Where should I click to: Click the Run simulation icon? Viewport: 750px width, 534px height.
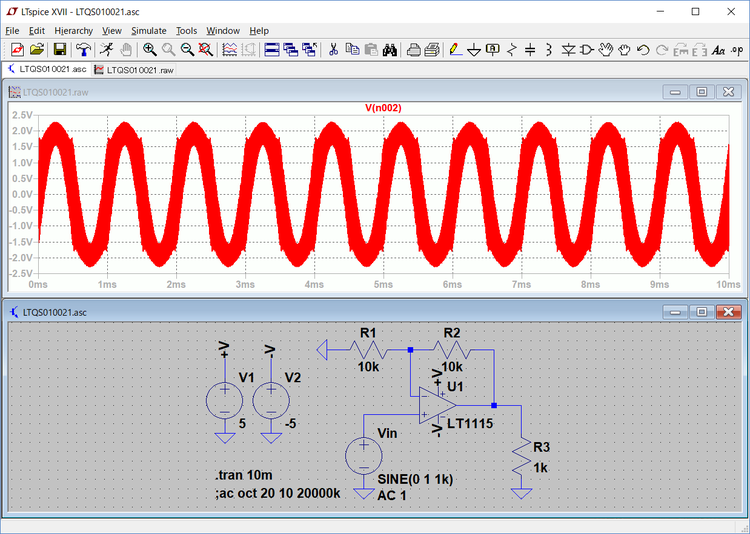(x=106, y=49)
